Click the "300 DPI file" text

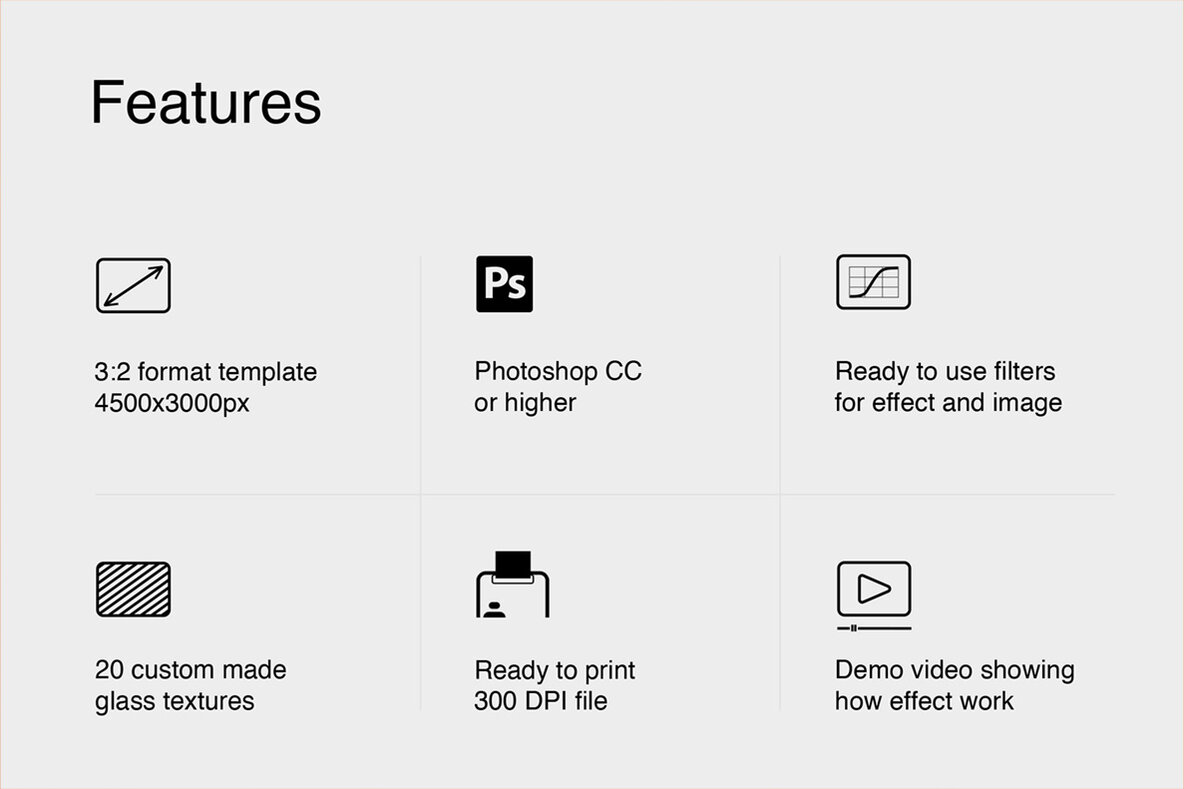[x=541, y=701]
